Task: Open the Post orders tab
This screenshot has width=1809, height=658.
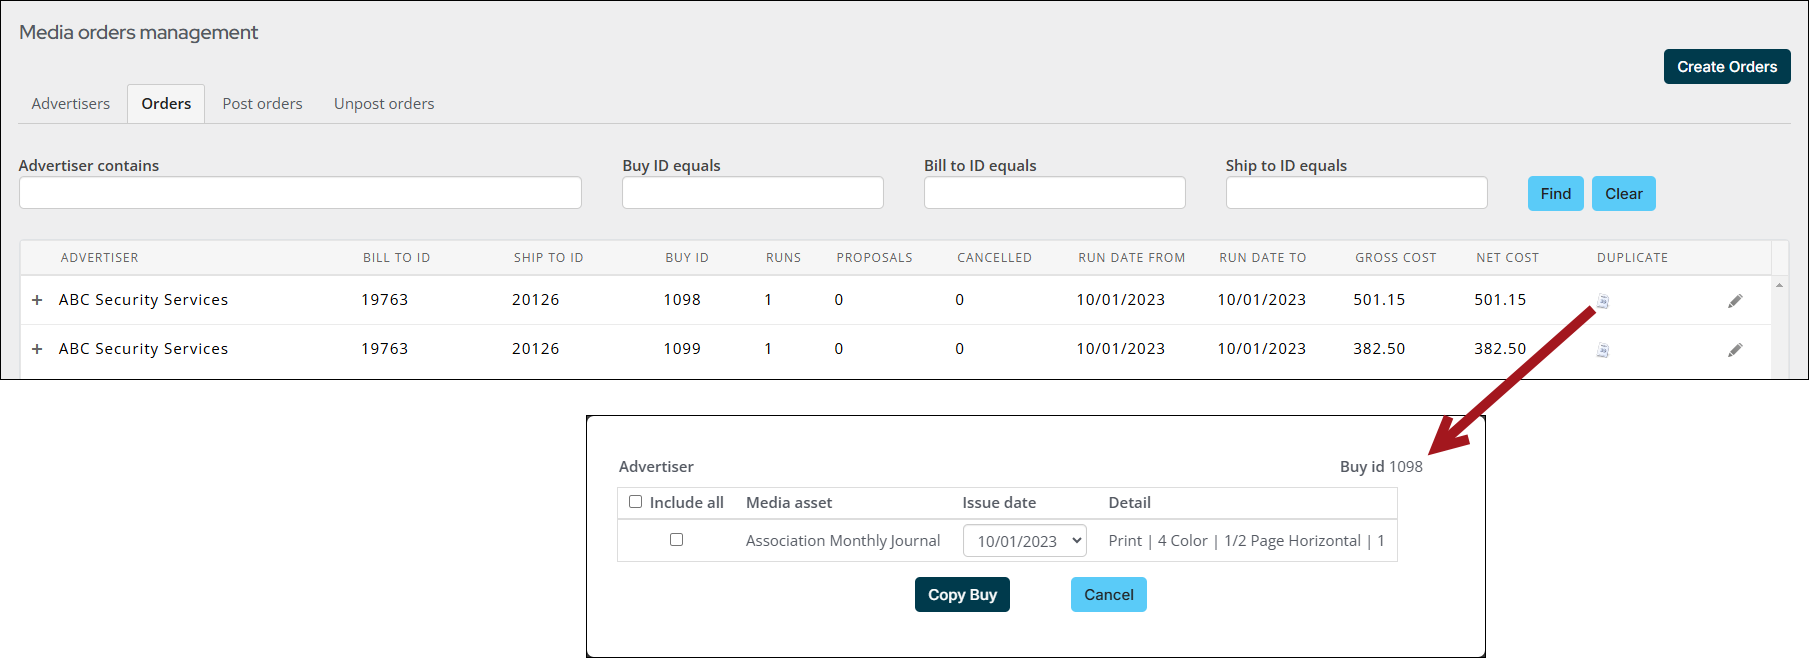Action: coord(262,104)
